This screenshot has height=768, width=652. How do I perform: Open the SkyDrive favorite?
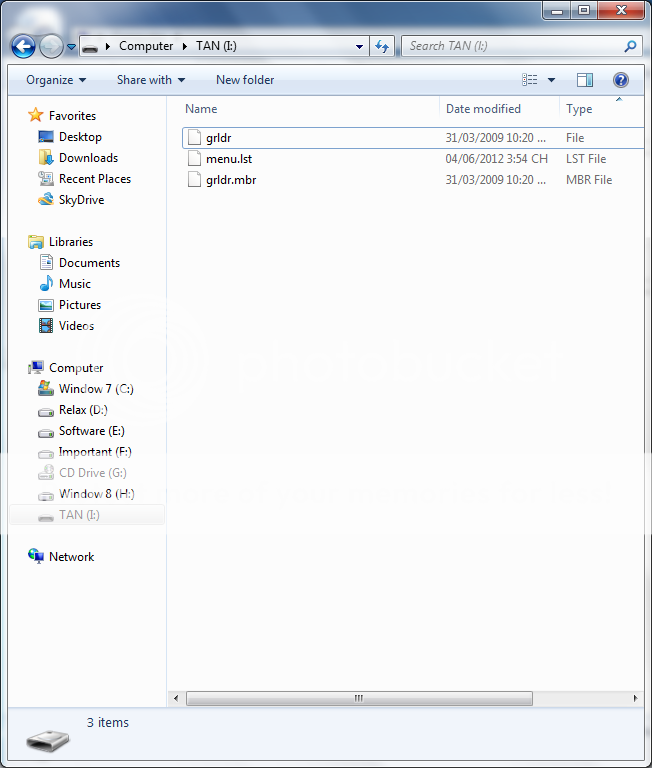(80, 200)
